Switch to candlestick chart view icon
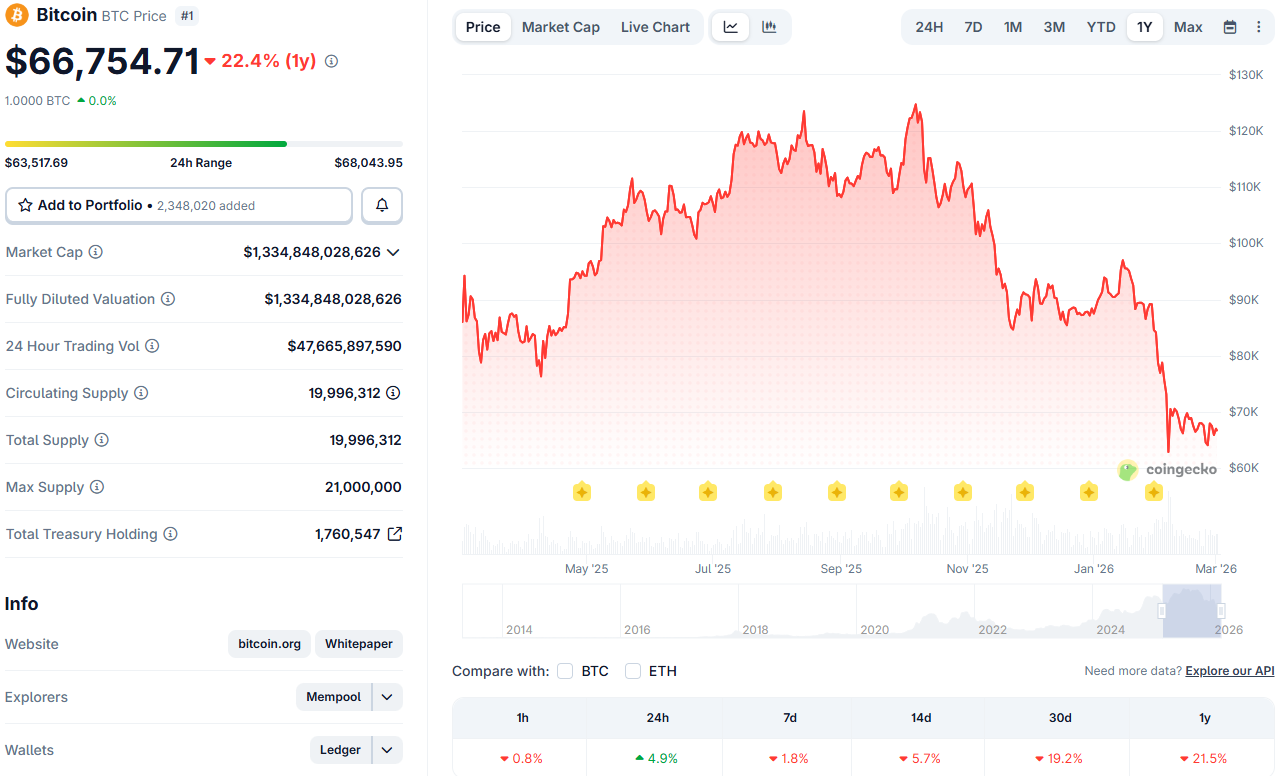The image size is (1279, 776). [769, 27]
